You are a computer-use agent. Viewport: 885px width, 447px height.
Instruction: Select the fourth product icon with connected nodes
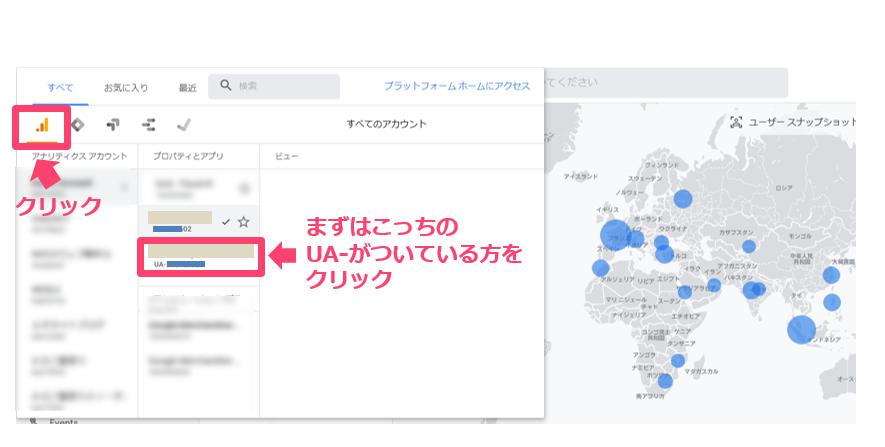click(x=148, y=125)
